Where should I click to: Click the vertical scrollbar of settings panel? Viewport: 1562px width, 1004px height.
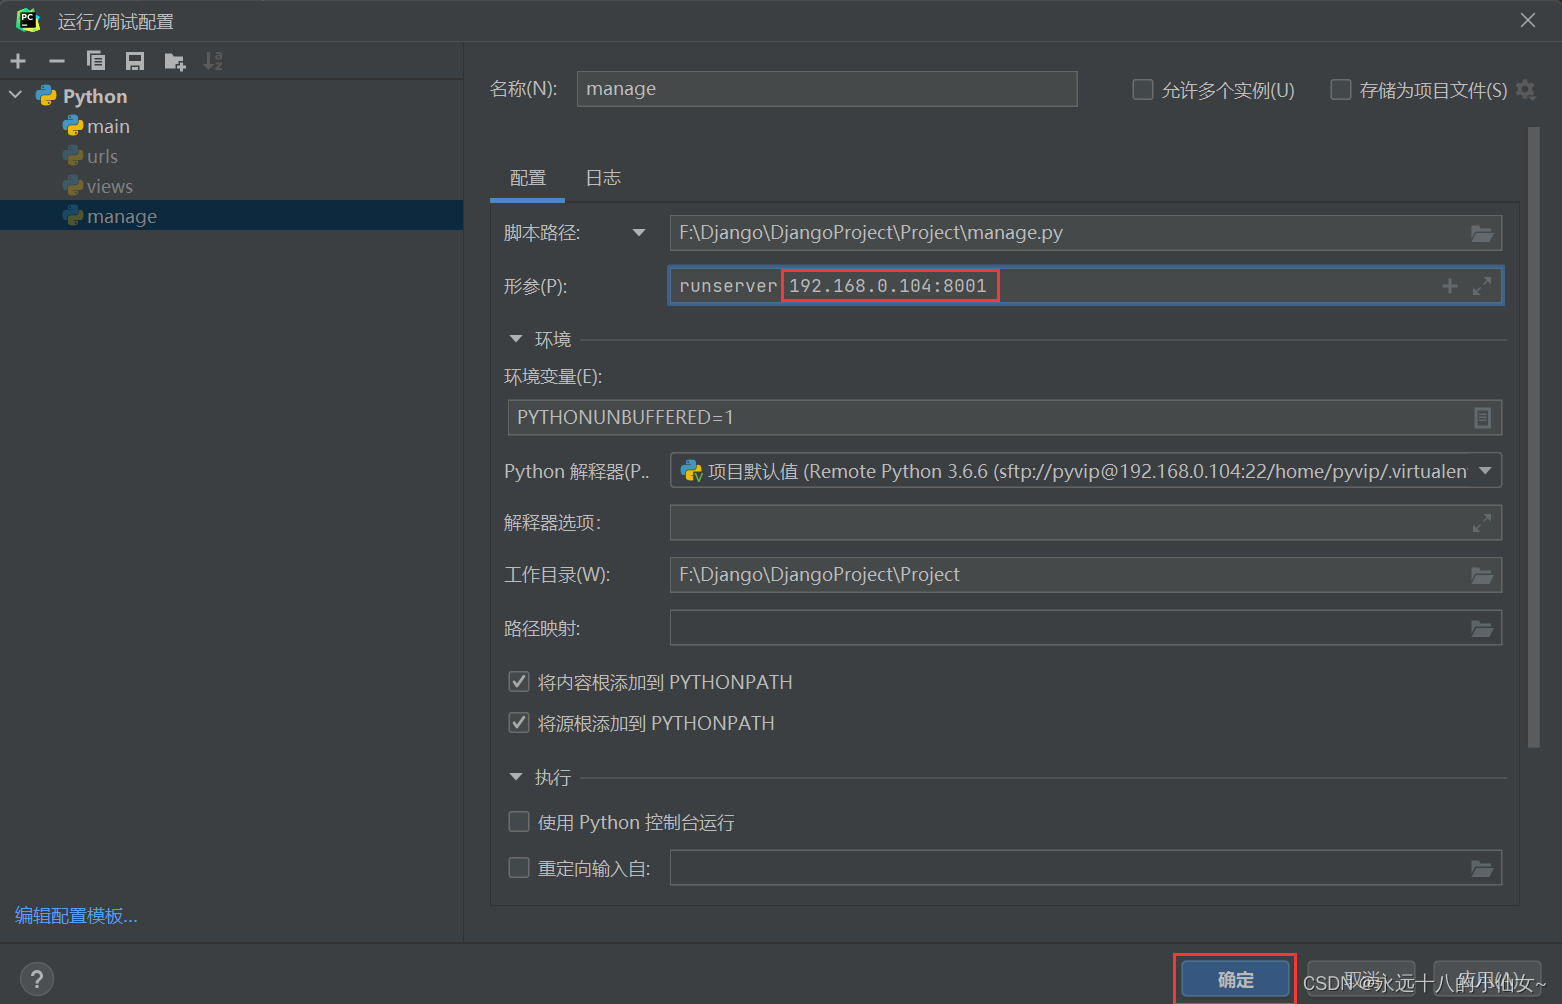(1534, 437)
